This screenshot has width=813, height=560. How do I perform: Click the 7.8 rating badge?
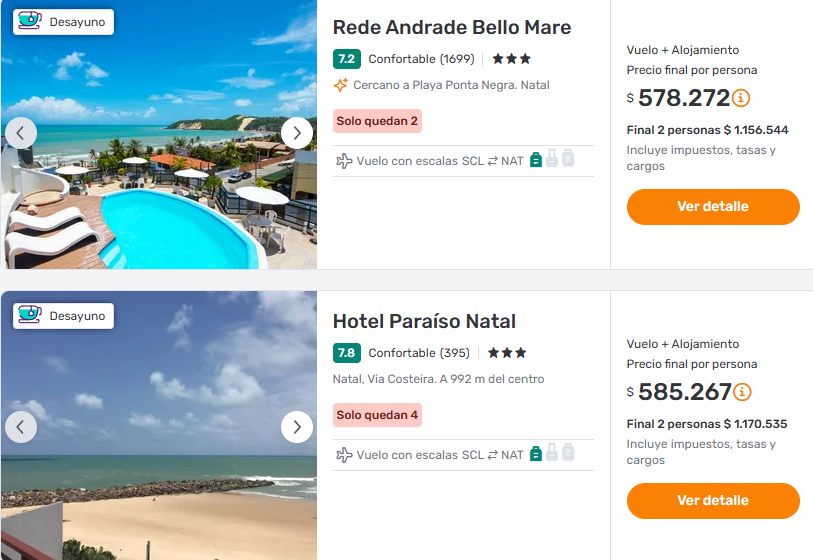[x=346, y=353]
